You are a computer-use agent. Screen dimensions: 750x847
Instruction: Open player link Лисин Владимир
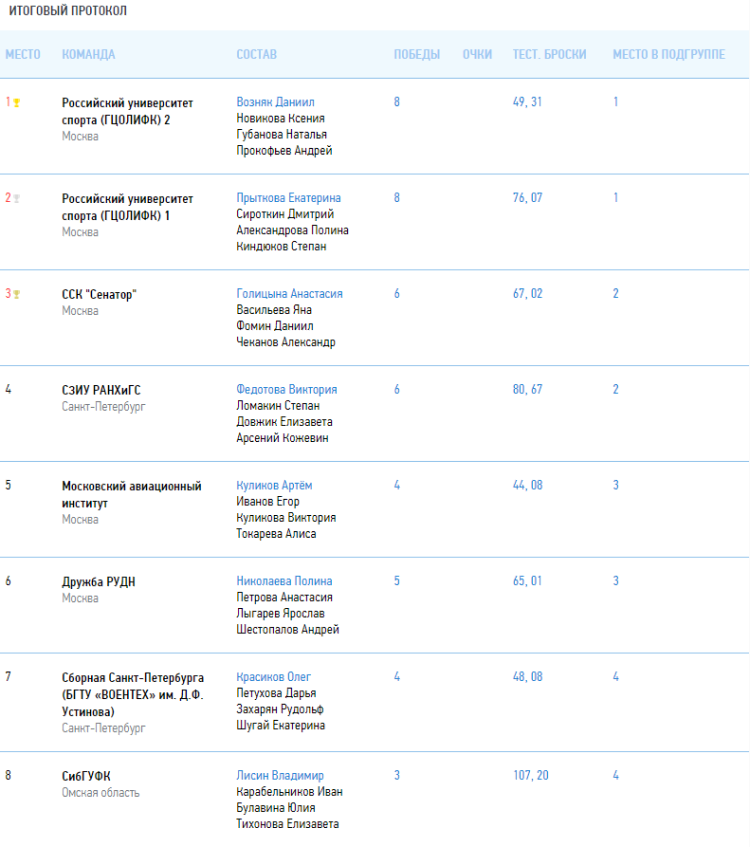click(280, 775)
